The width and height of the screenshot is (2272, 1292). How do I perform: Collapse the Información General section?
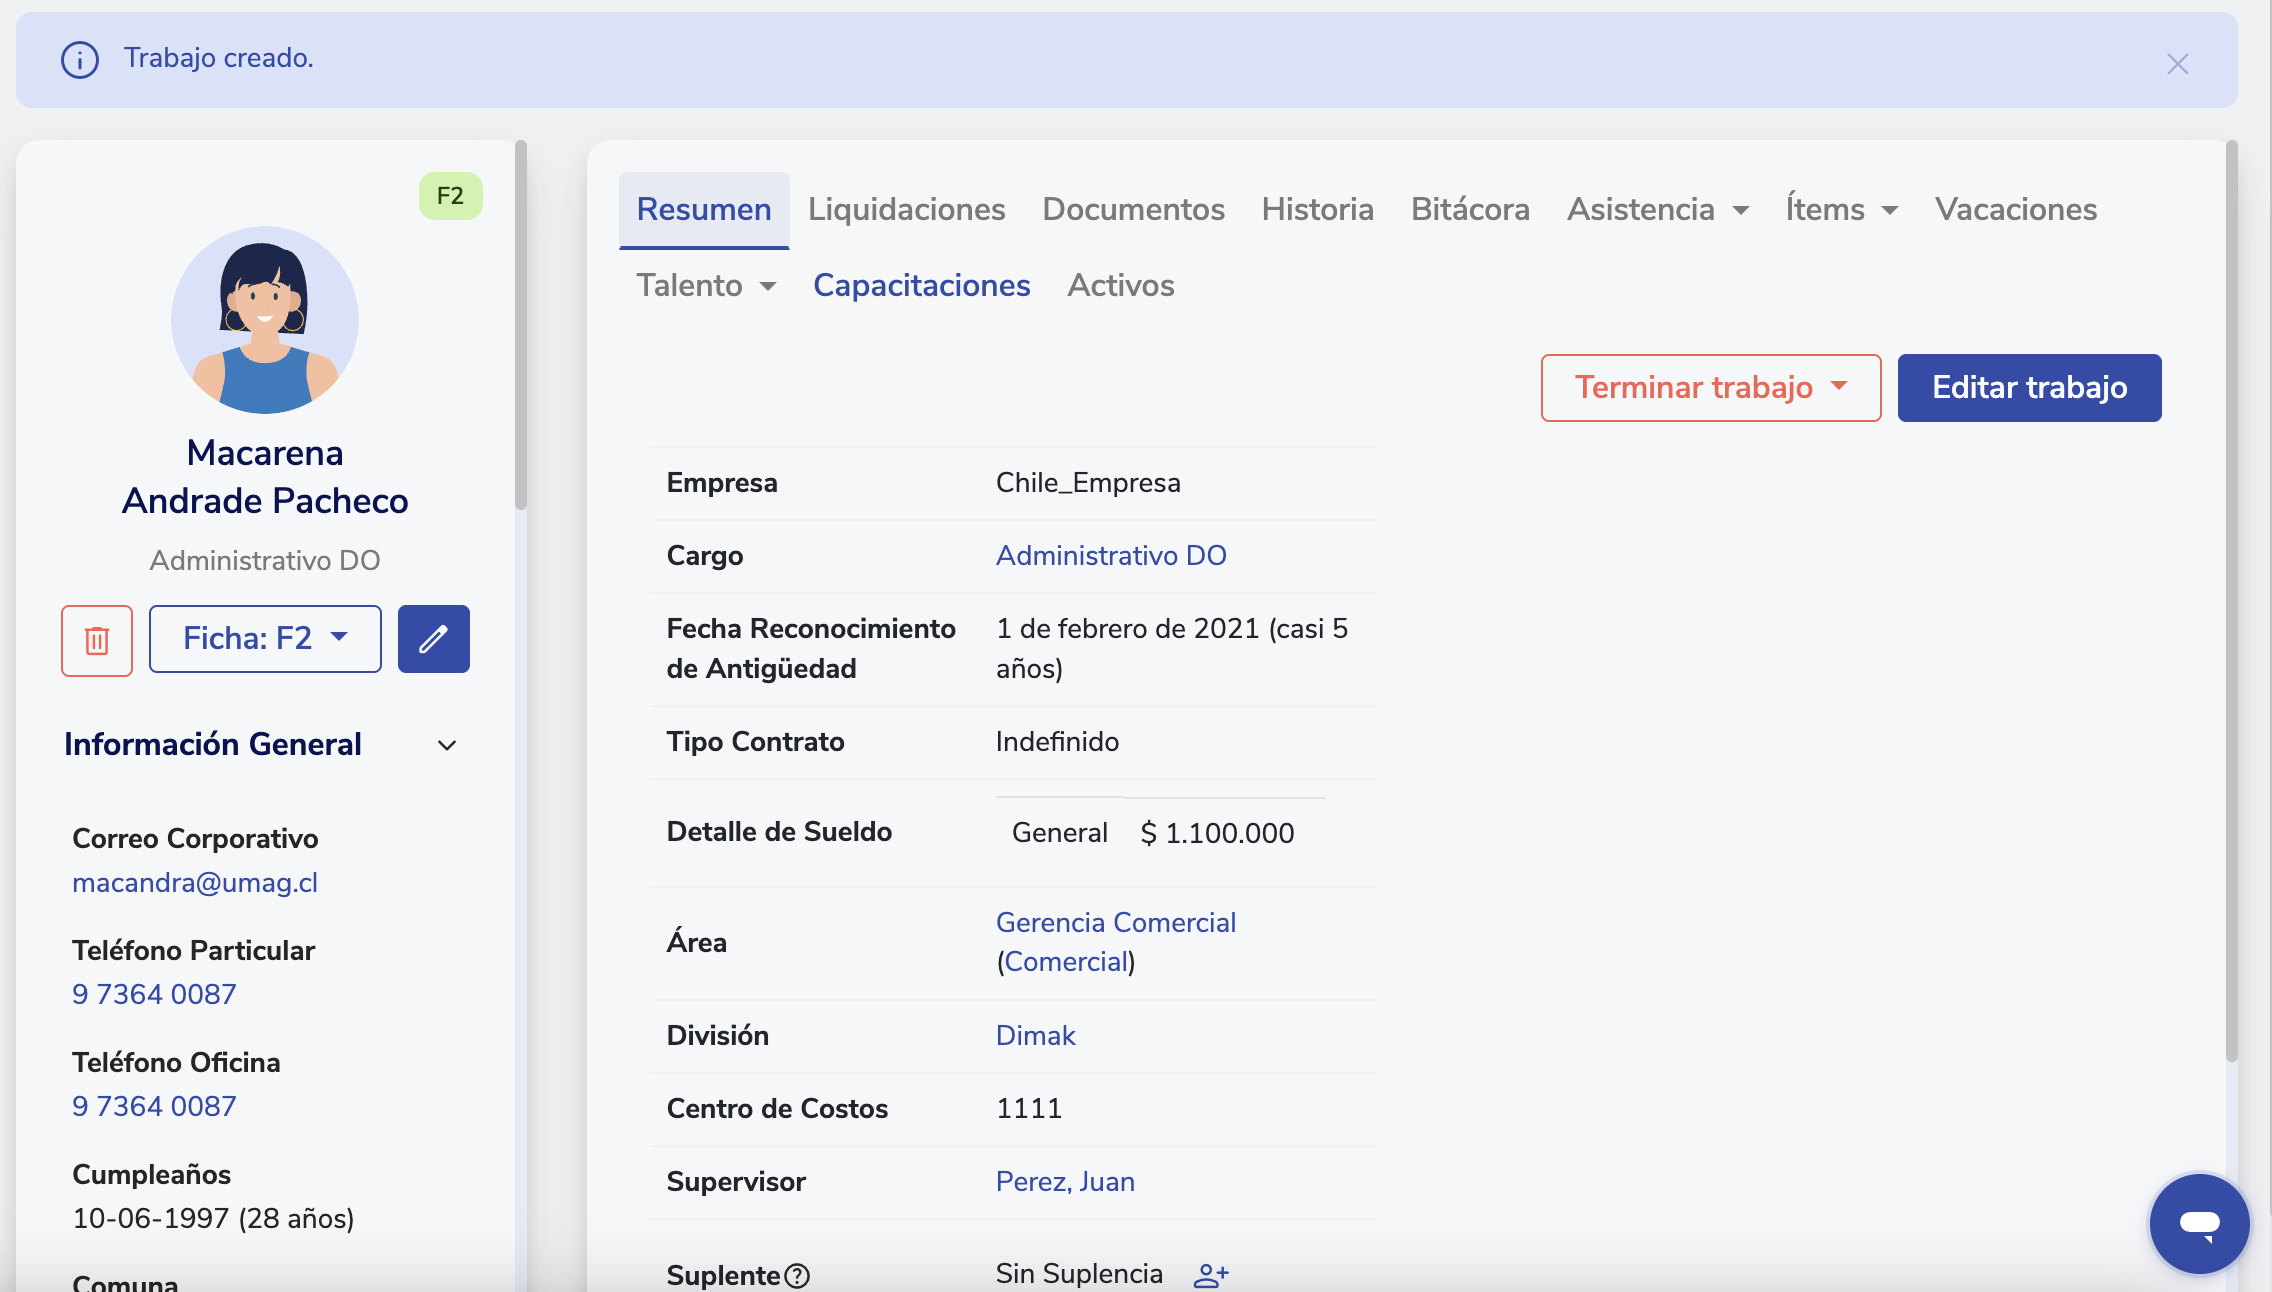tap(447, 745)
